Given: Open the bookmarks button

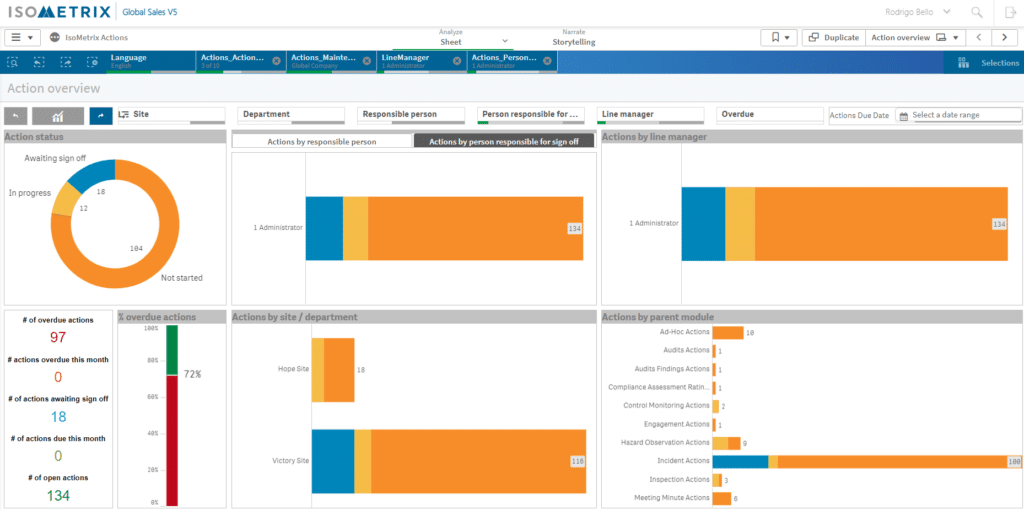Looking at the screenshot, I should coord(780,38).
